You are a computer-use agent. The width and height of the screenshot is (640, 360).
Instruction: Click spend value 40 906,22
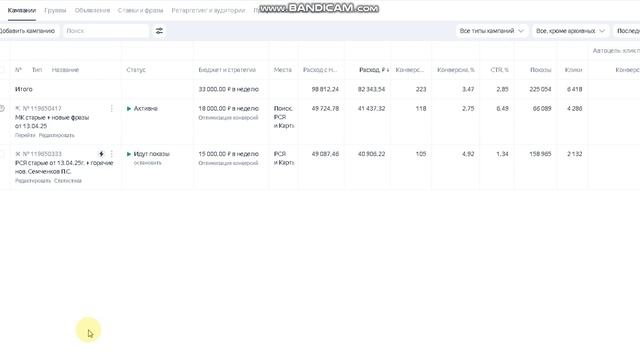(371, 154)
